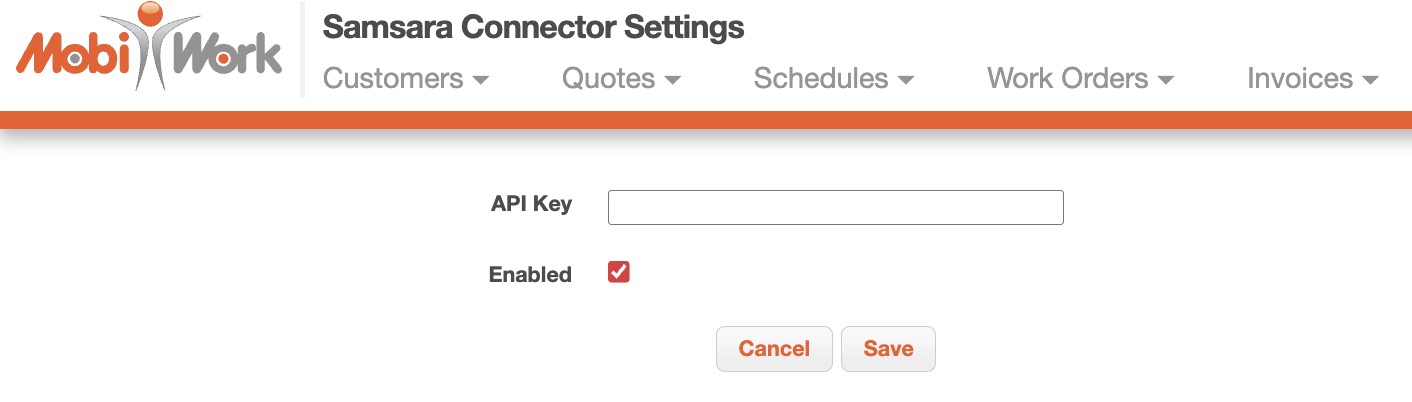Click the Invoices dropdown caret

pos(1371,80)
